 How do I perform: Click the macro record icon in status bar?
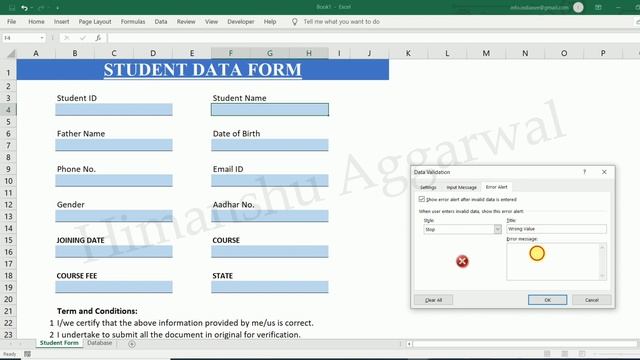point(27,354)
